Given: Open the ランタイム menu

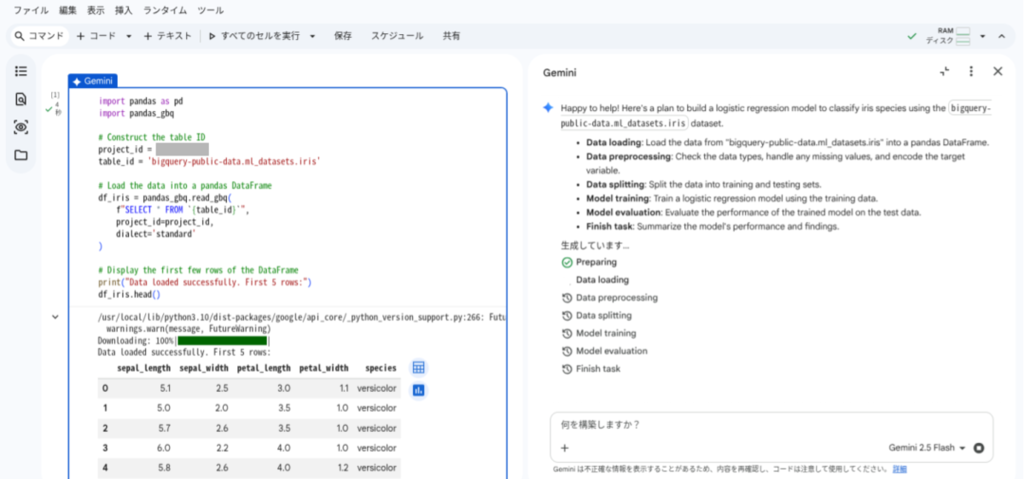Looking at the screenshot, I should coord(165,10).
